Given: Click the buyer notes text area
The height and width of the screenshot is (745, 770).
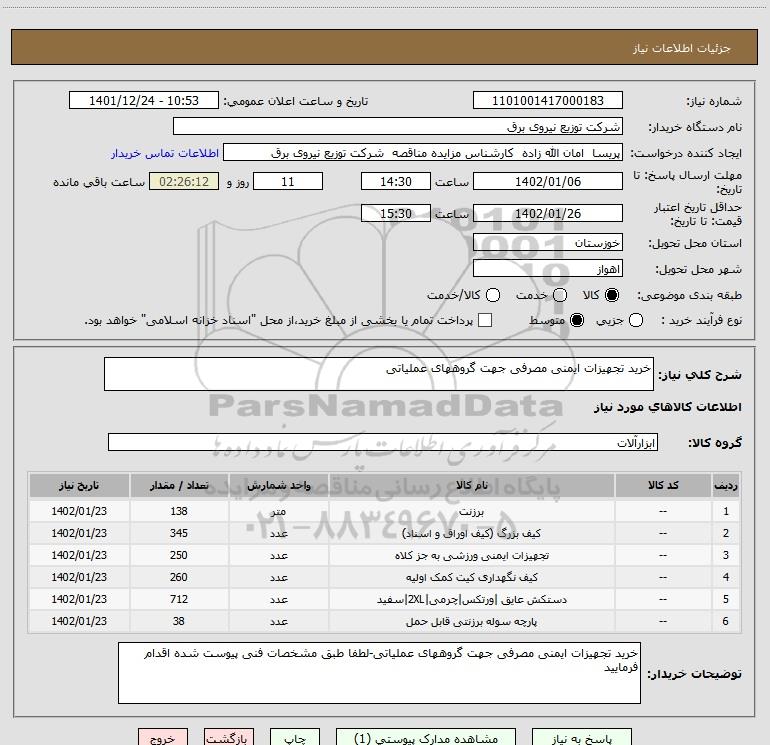Looking at the screenshot, I should click(x=379, y=673).
